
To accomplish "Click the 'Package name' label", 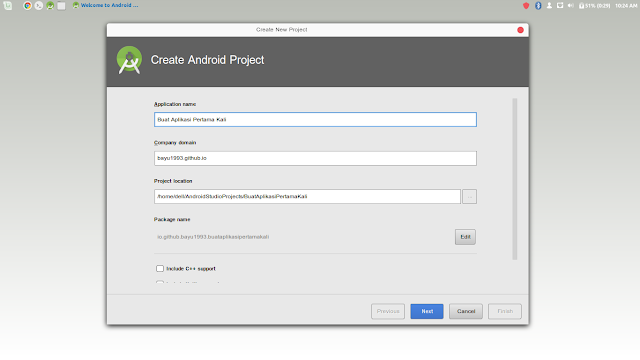I will coord(172,220).
